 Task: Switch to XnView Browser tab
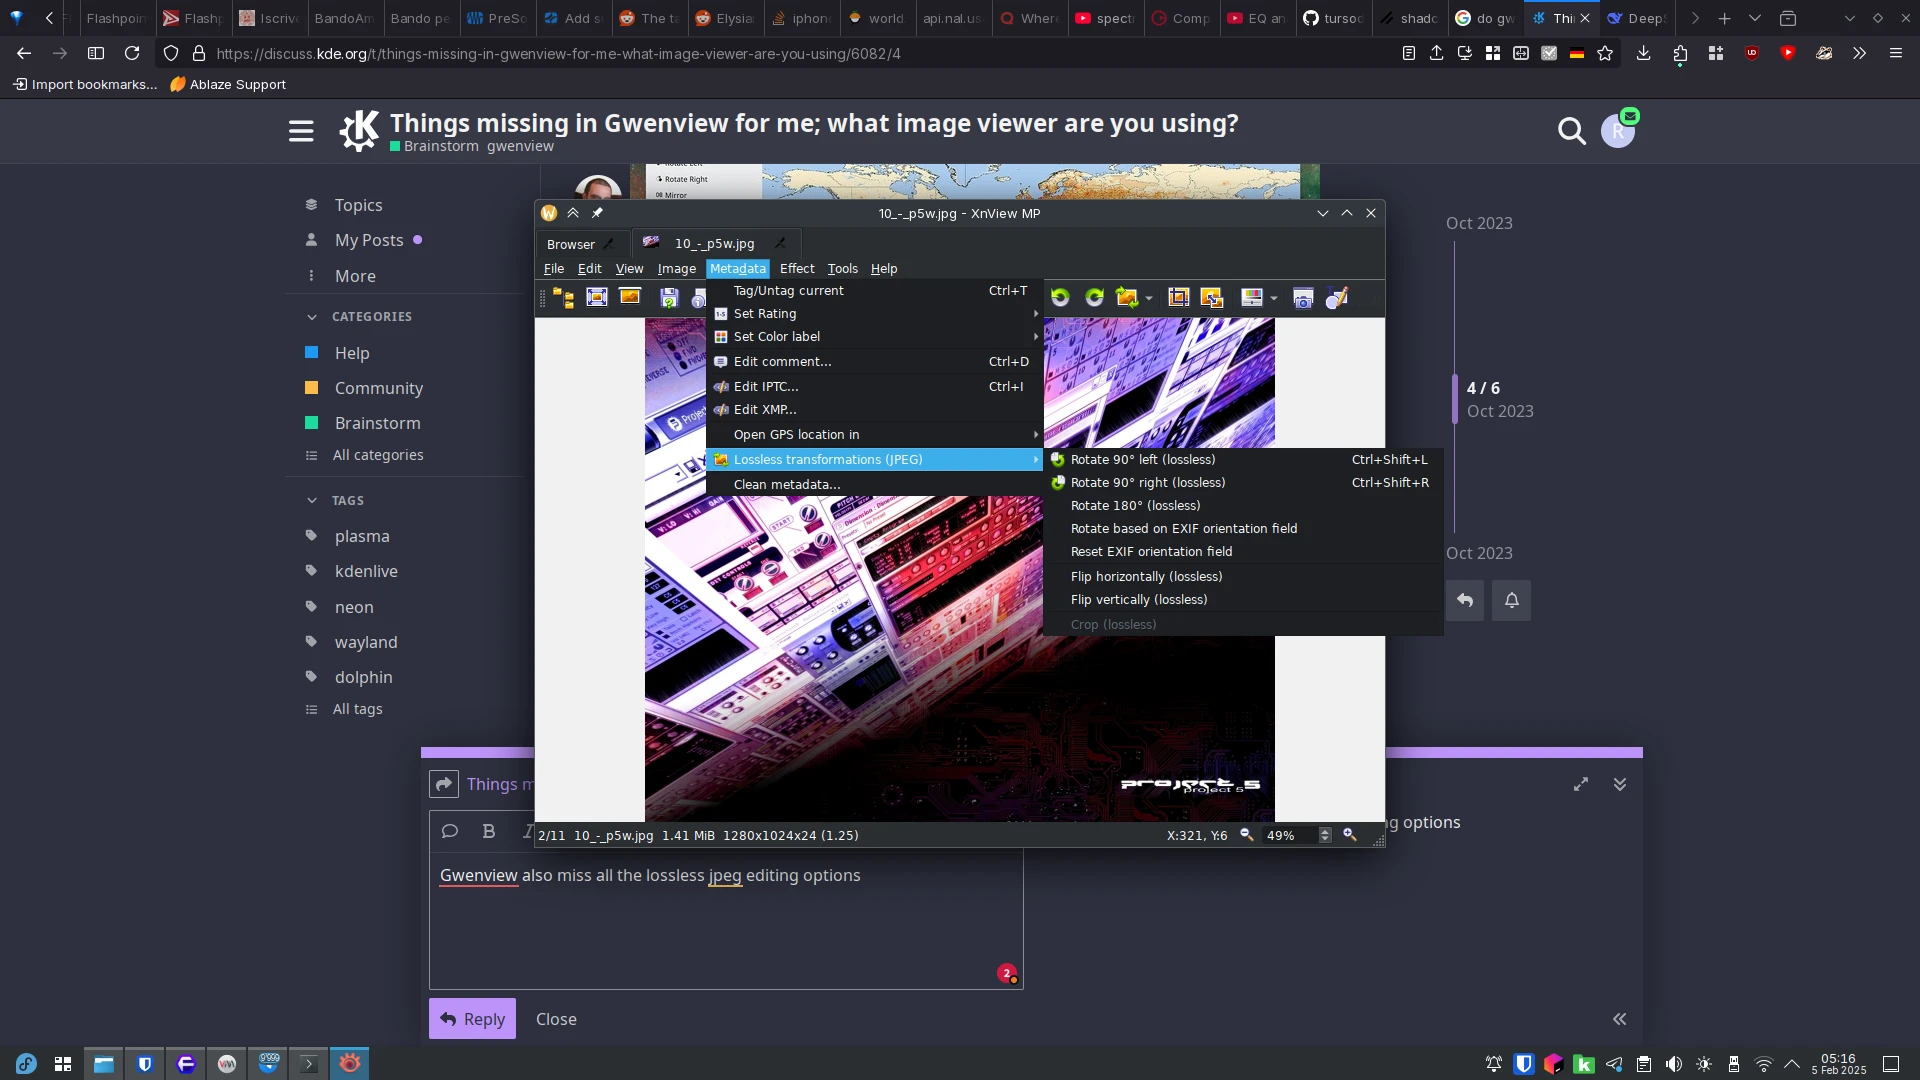pos(582,243)
